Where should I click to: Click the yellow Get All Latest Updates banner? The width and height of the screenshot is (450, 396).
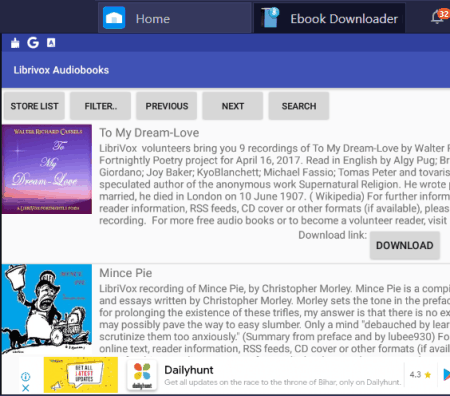coord(81,375)
